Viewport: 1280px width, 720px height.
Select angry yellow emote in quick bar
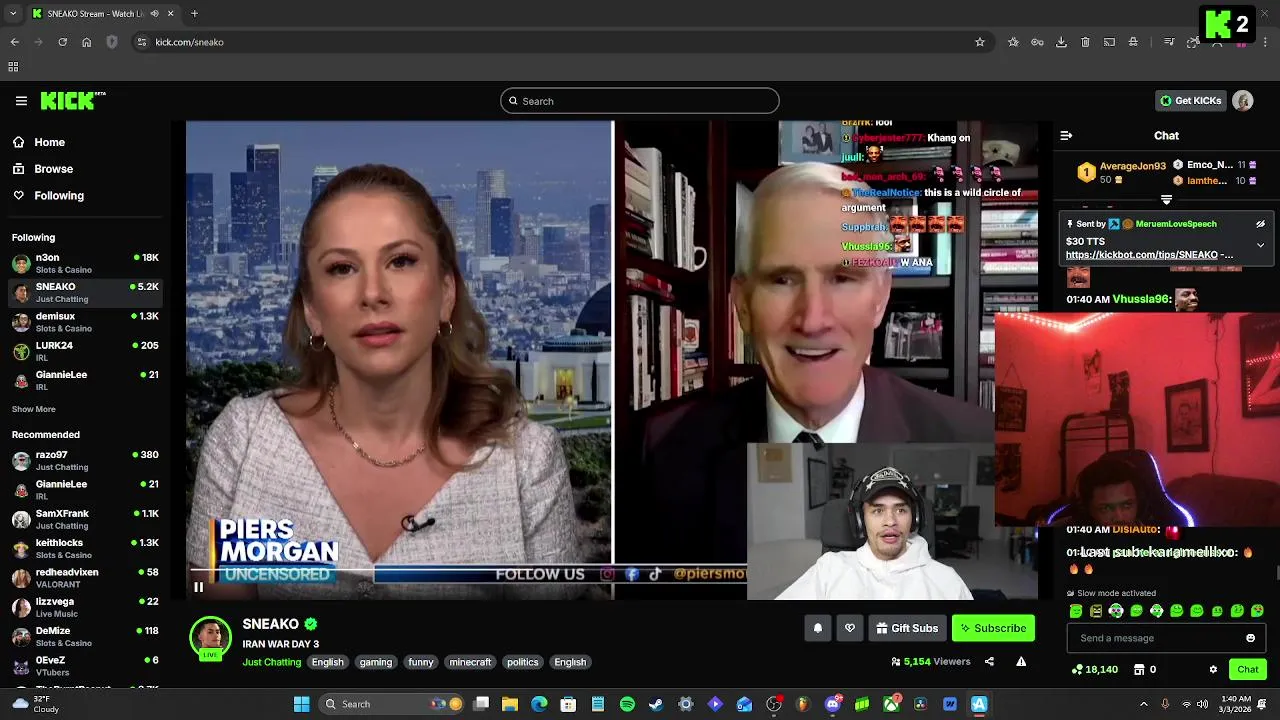pyautogui.click(x=1096, y=611)
